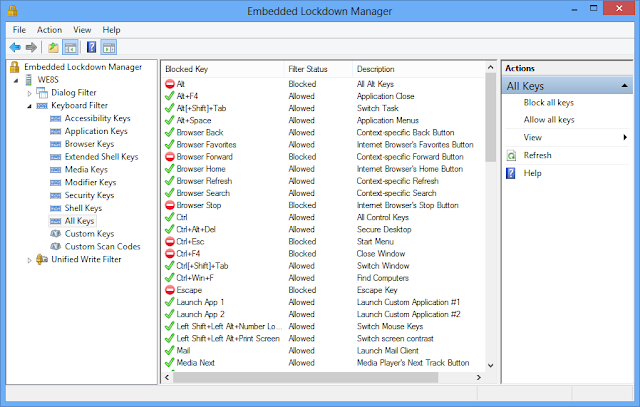
Task: Click the Custom Scan Codes gear icon
Action: (x=55, y=247)
